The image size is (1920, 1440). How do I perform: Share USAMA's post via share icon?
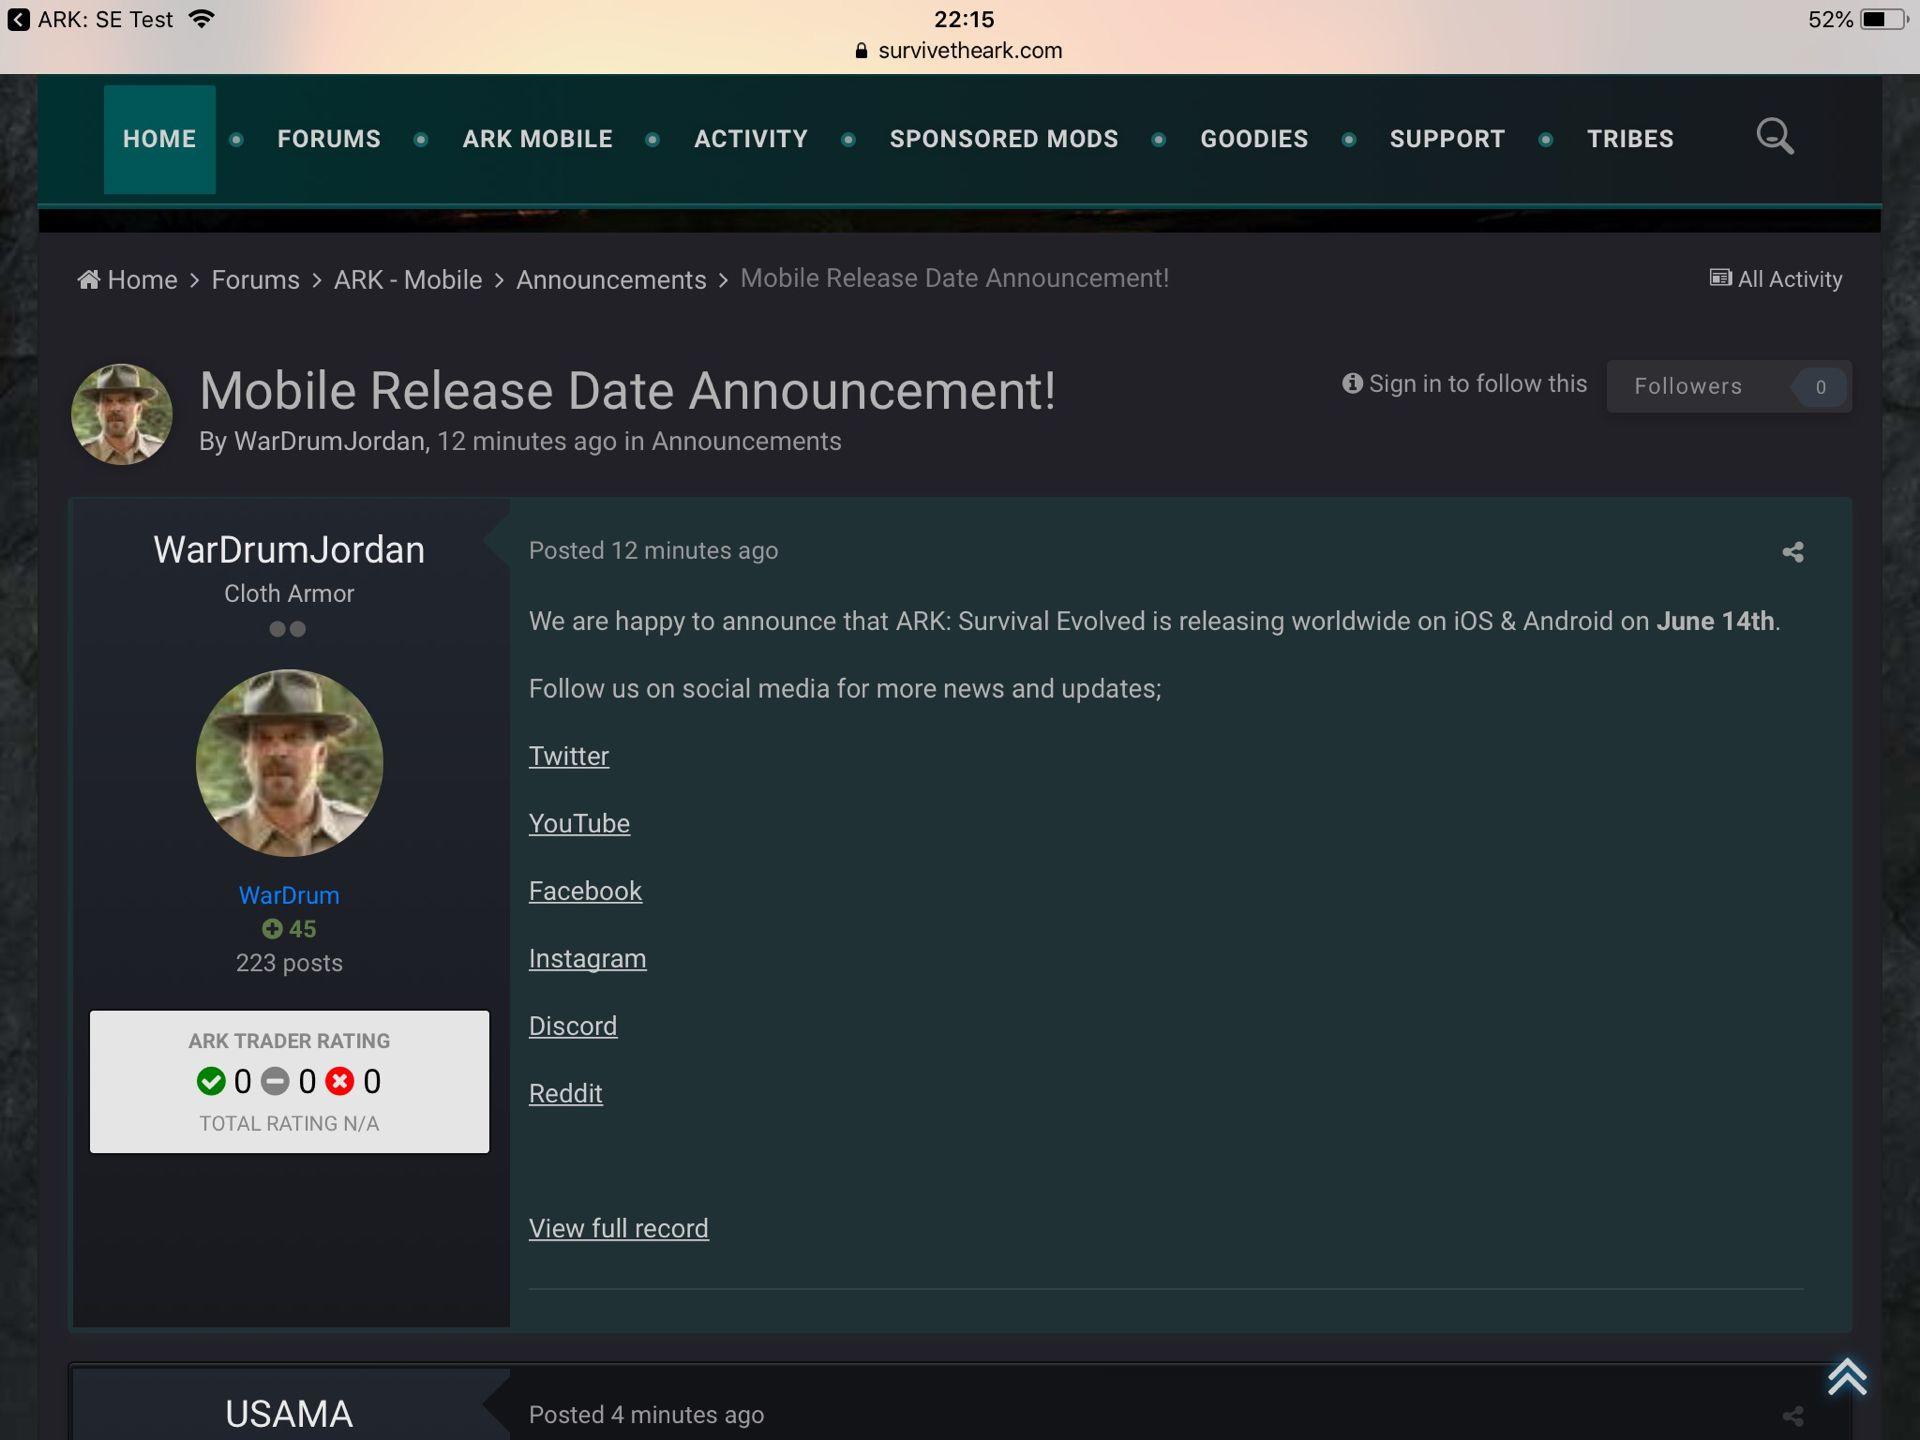(x=1793, y=1416)
